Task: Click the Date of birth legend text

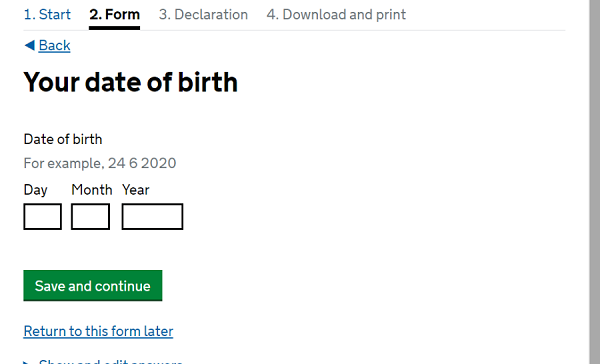Action: point(63,139)
